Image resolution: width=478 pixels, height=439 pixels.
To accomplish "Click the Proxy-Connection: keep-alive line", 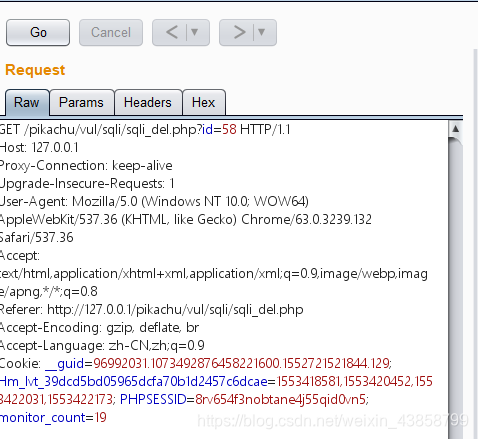I will pyautogui.click(x=86, y=165).
